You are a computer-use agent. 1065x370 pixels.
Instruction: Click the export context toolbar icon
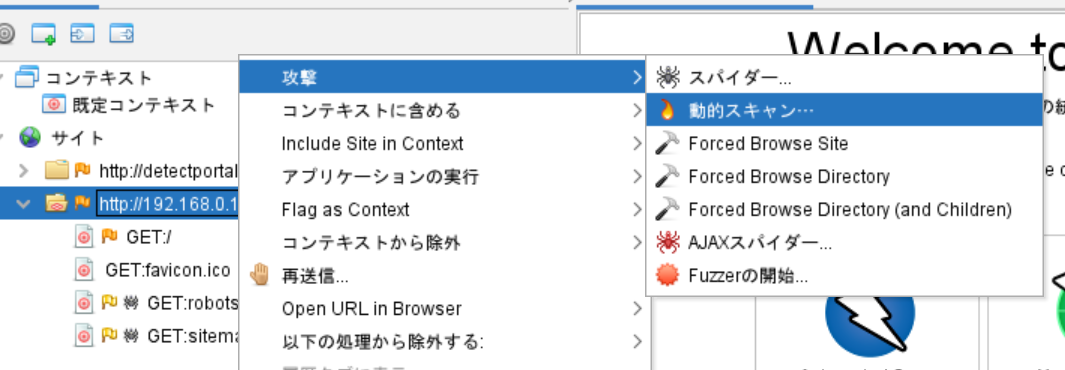(122, 33)
